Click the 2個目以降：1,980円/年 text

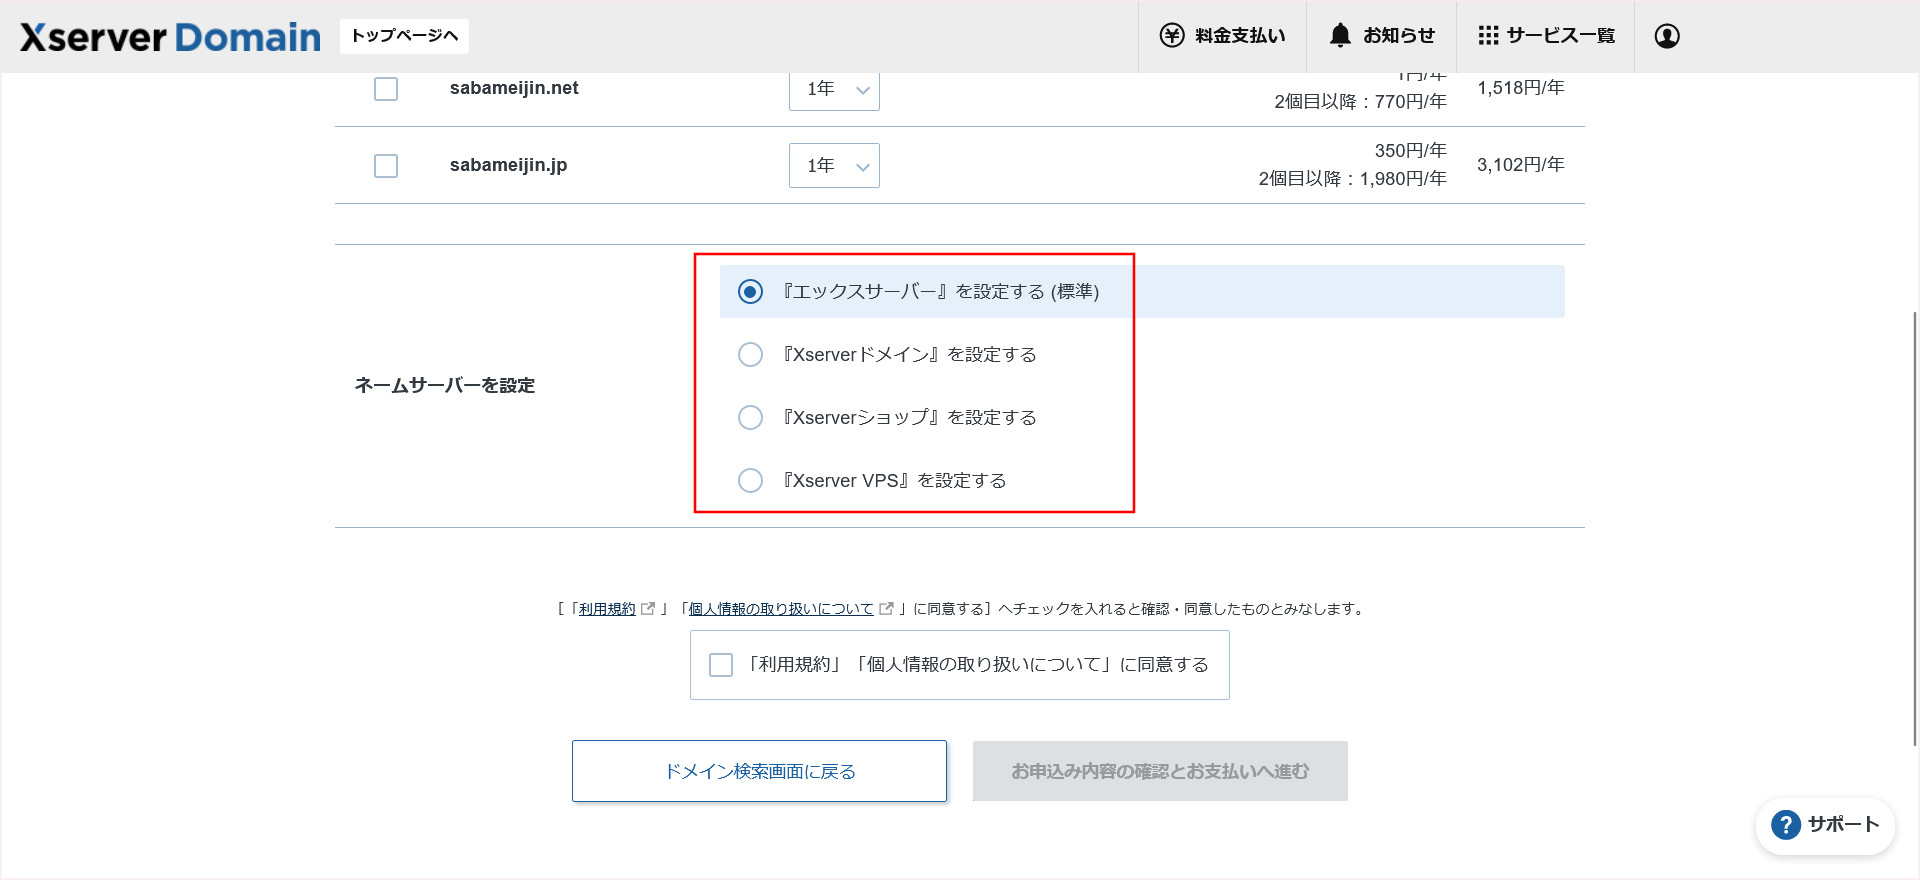click(x=1352, y=179)
